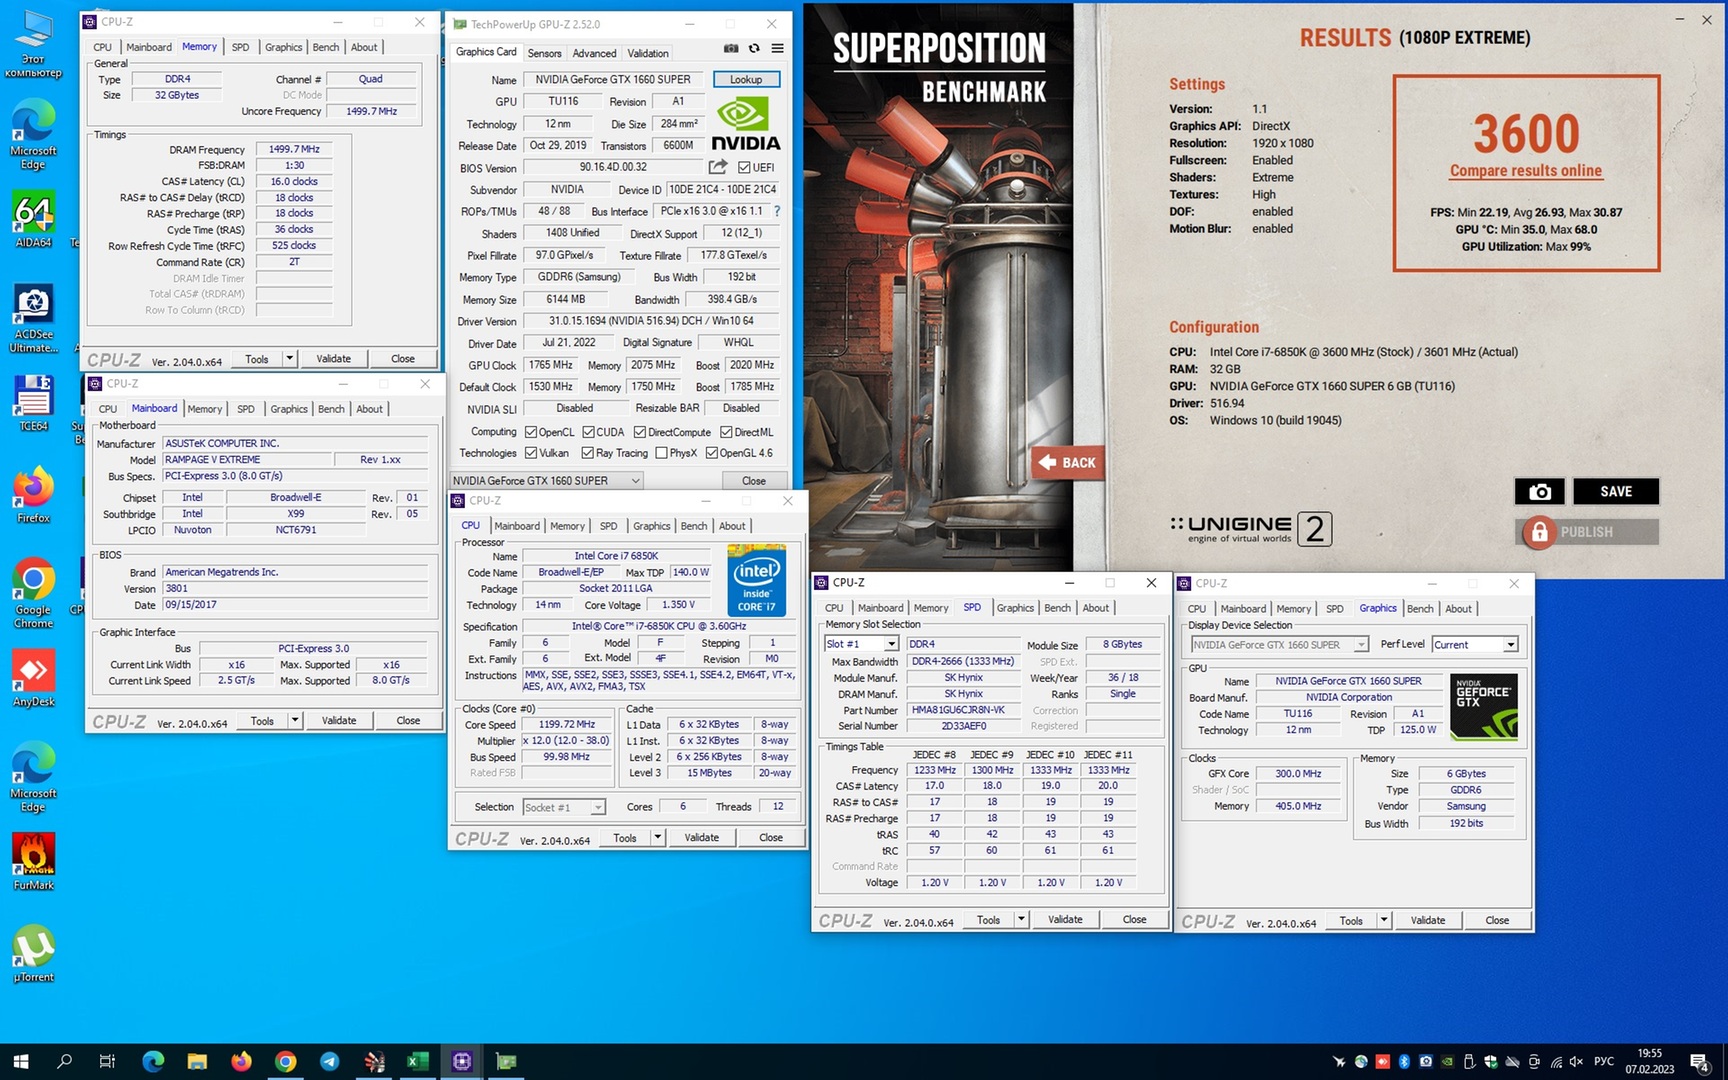1728x1080 pixels.
Task: Toggle the CUDA checkbox
Action: (x=589, y=432)
